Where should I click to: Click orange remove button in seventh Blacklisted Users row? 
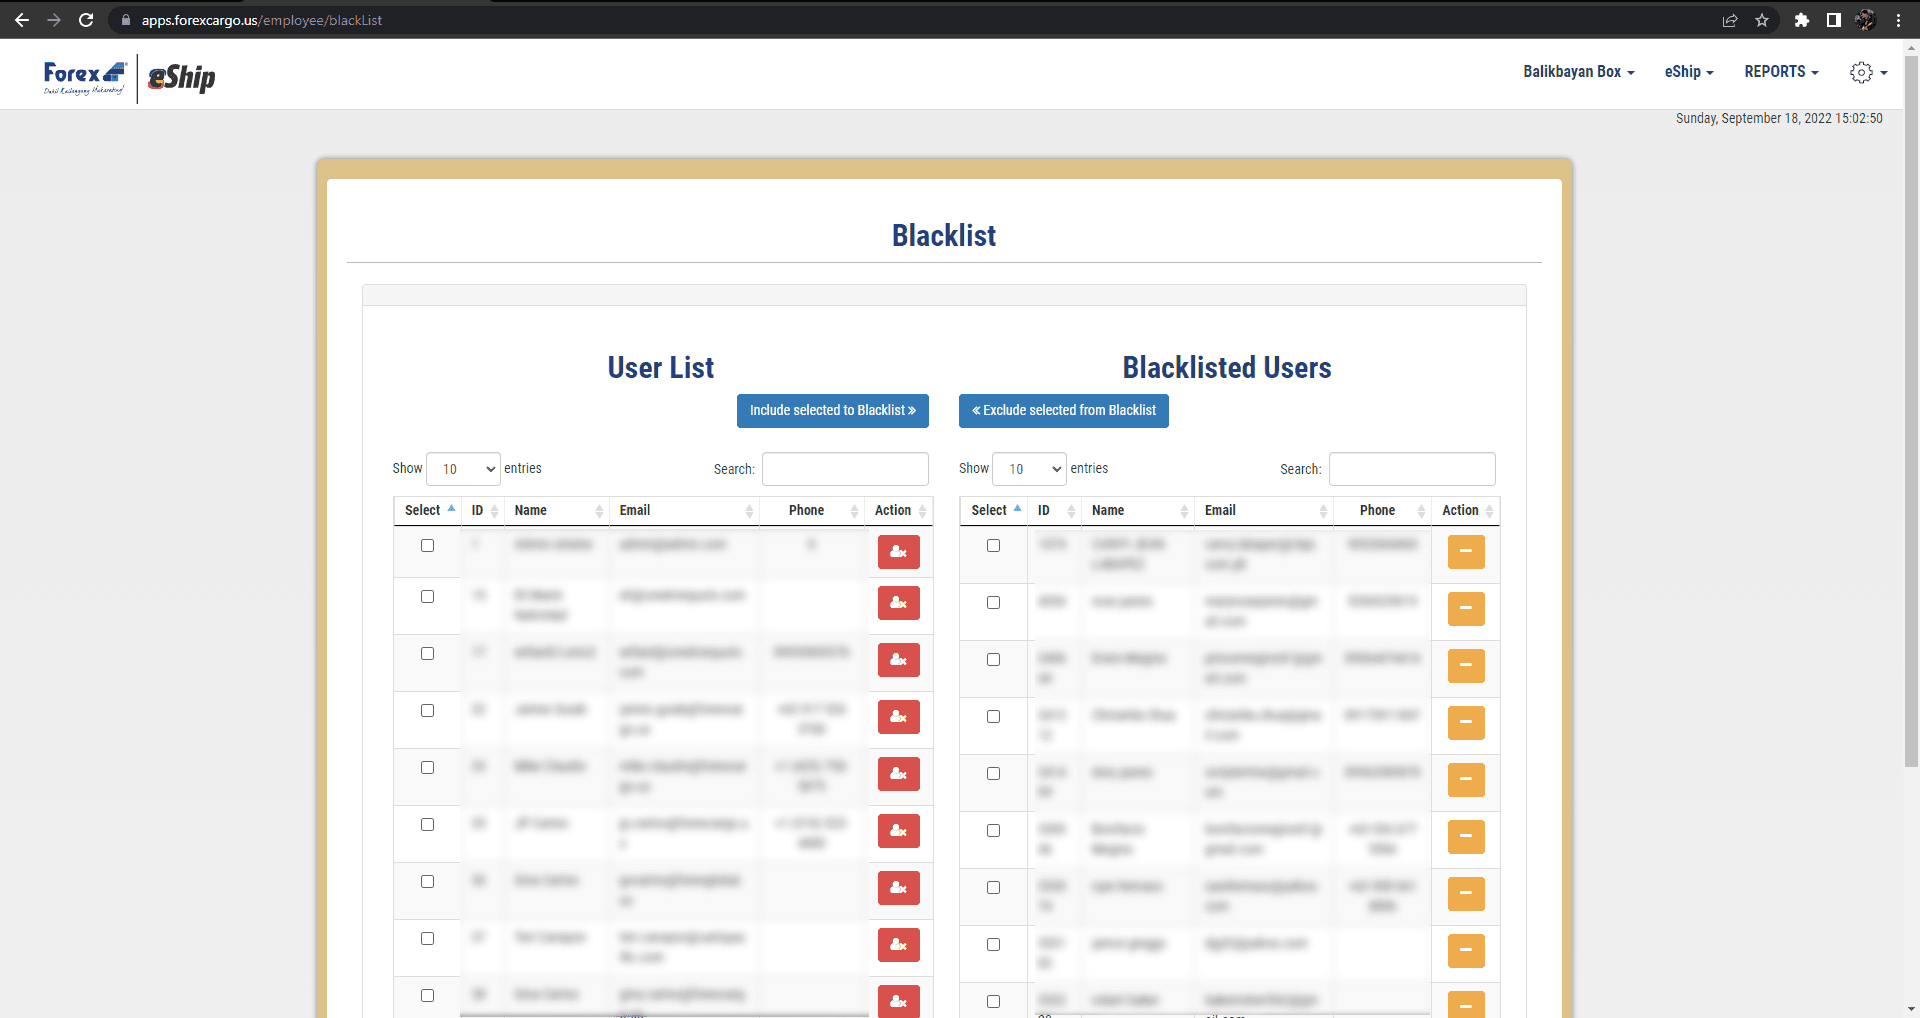pos(1466,894)
